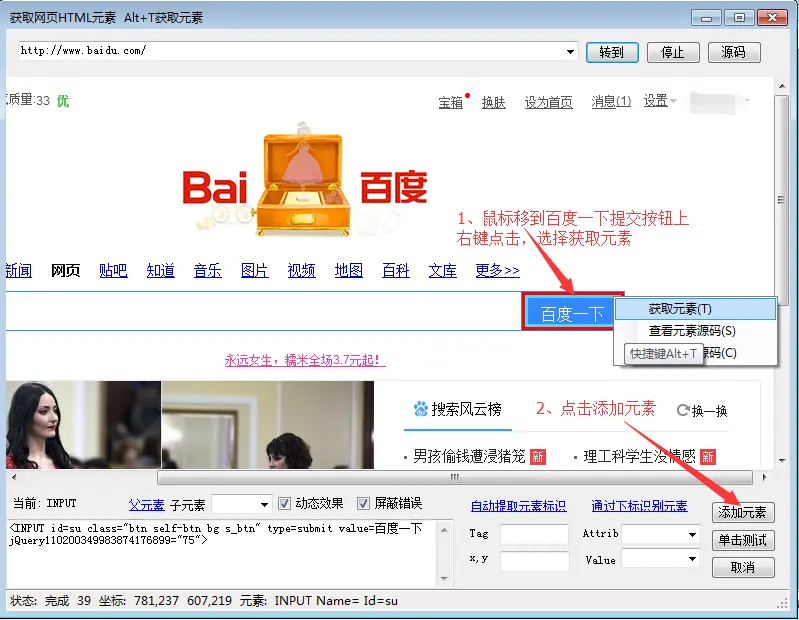Click into the Tag input field
The image size is (799, 620).
pyautogui.click(x=534, y=534)
